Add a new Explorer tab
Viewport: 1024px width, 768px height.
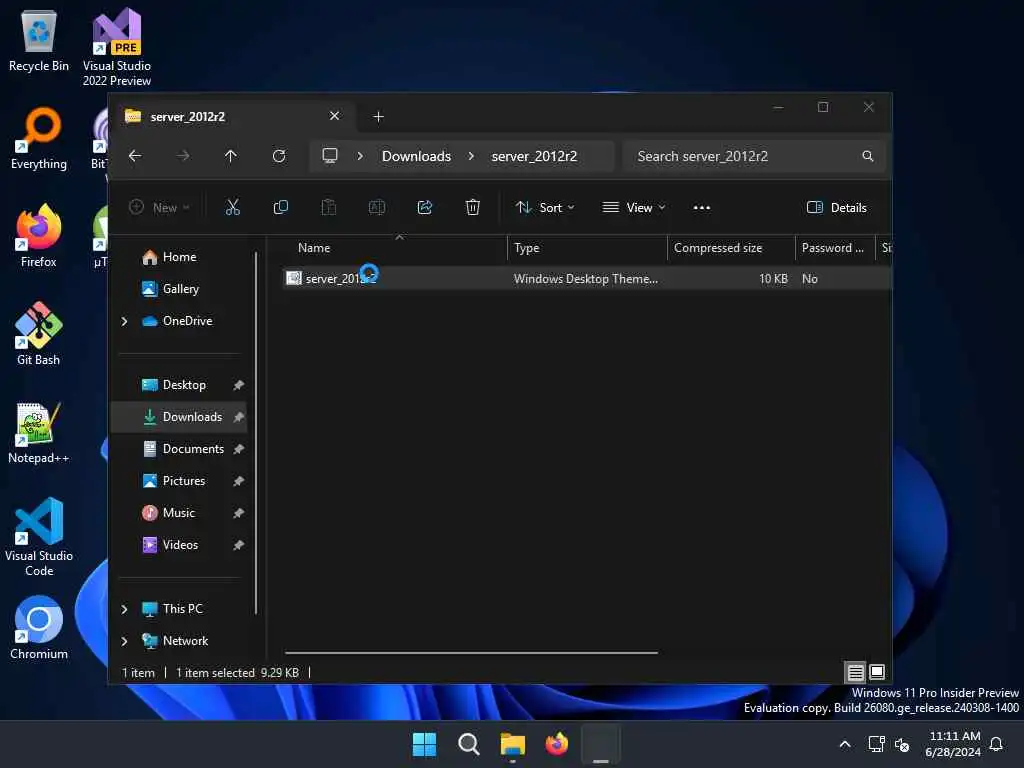point(378,116)
